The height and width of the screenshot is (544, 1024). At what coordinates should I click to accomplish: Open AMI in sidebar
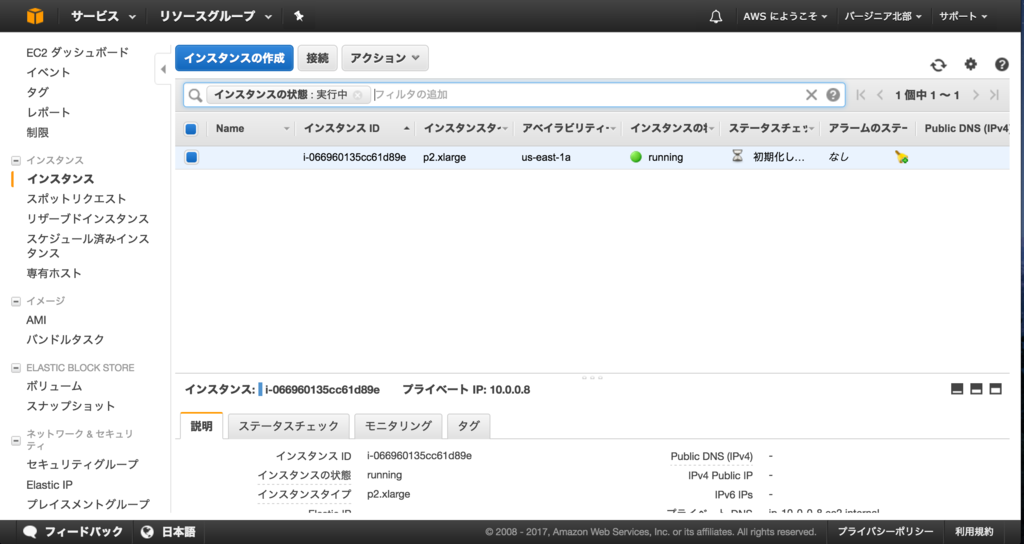pyautogui.click(x=37, y=320)
